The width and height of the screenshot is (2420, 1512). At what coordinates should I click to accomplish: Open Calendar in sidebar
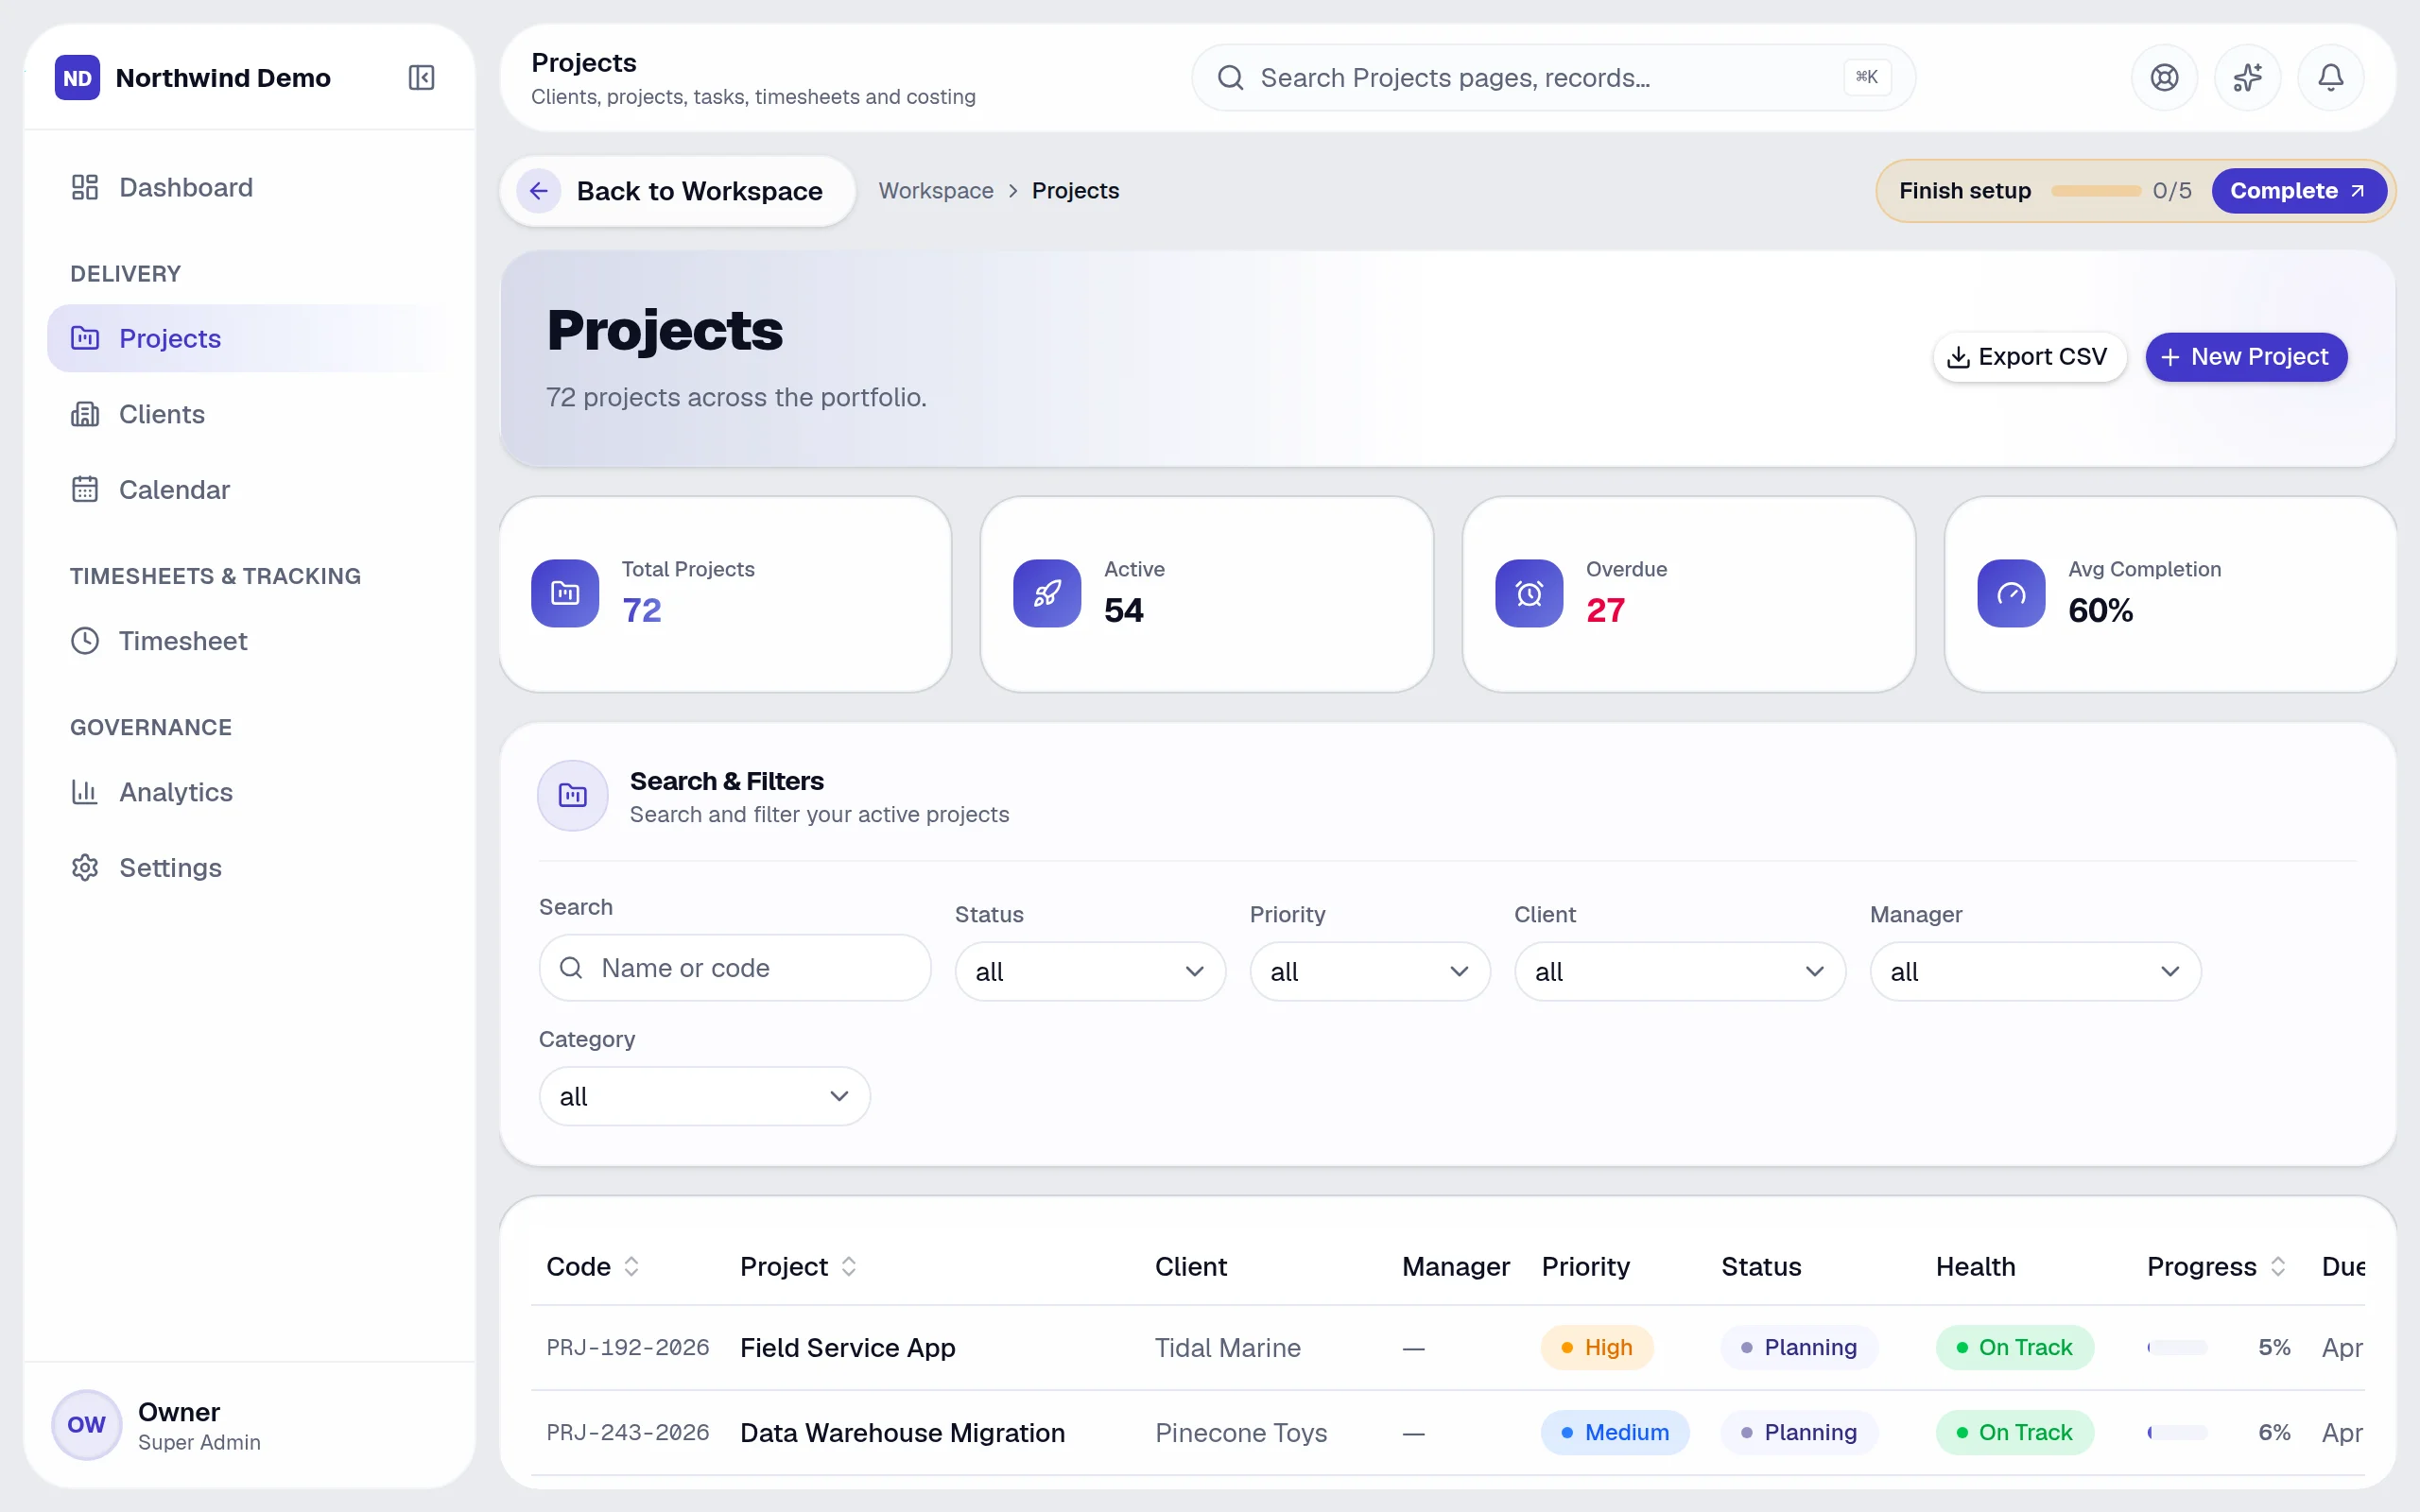click(248, 489)
